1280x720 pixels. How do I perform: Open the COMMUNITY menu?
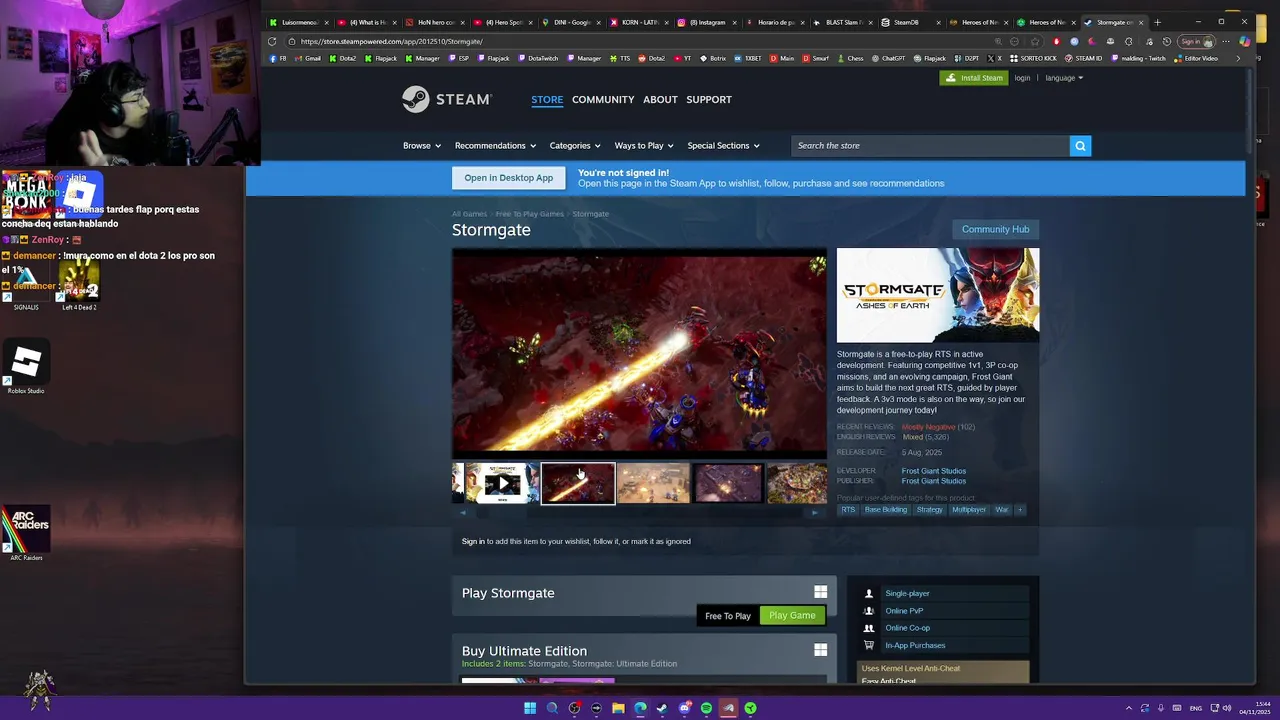click(x=603, y=99)
